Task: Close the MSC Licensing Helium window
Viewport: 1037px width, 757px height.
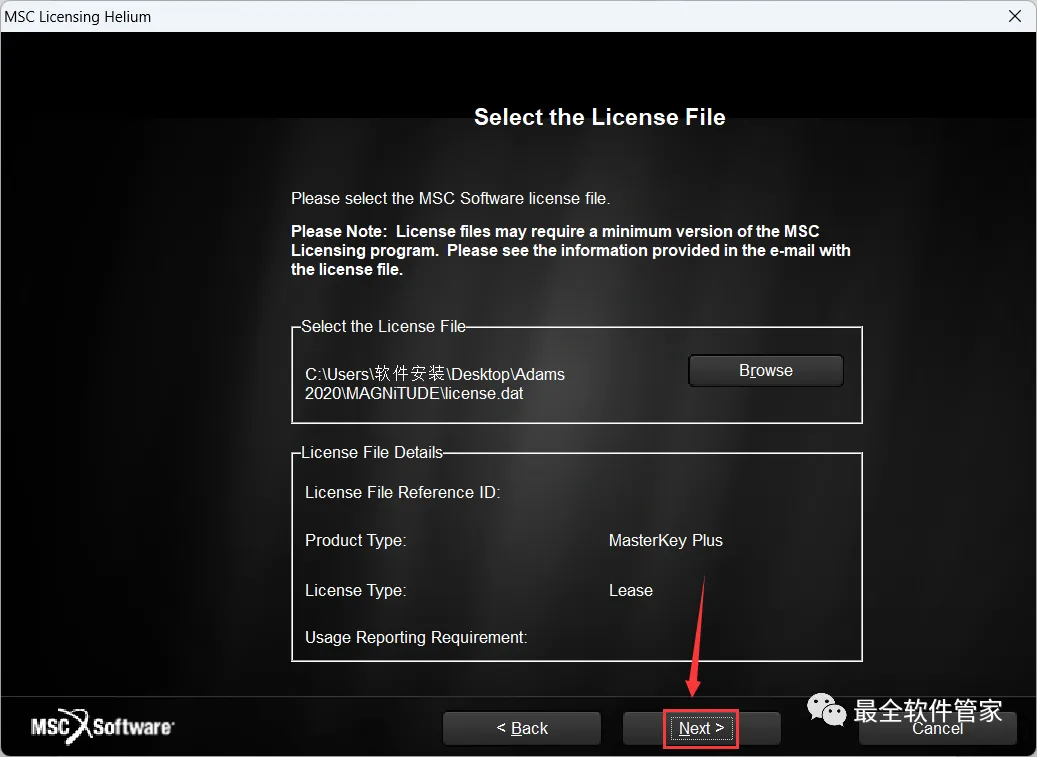Action: (1015, 16)
